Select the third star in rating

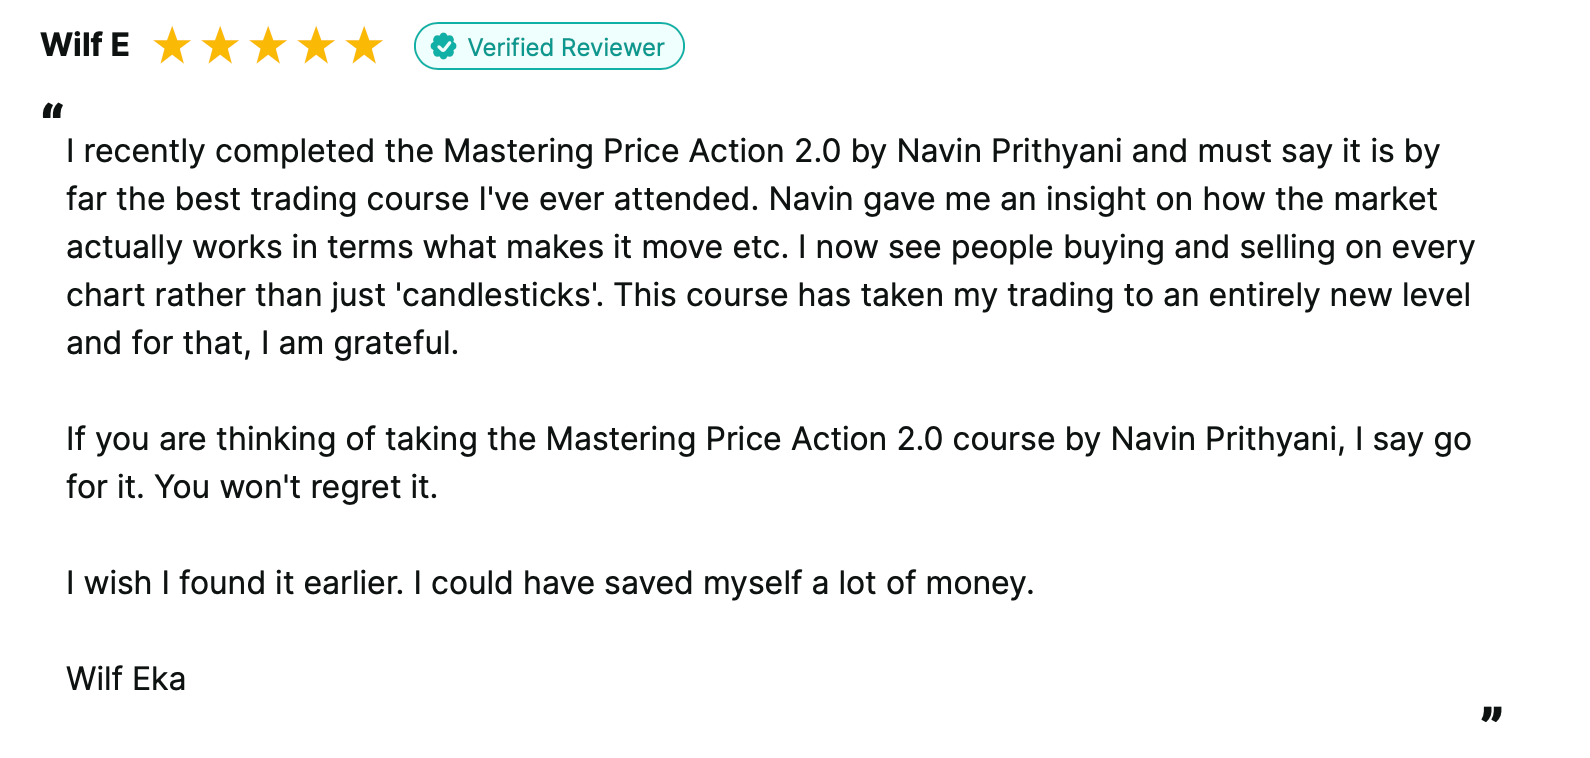tap(268, 46)
